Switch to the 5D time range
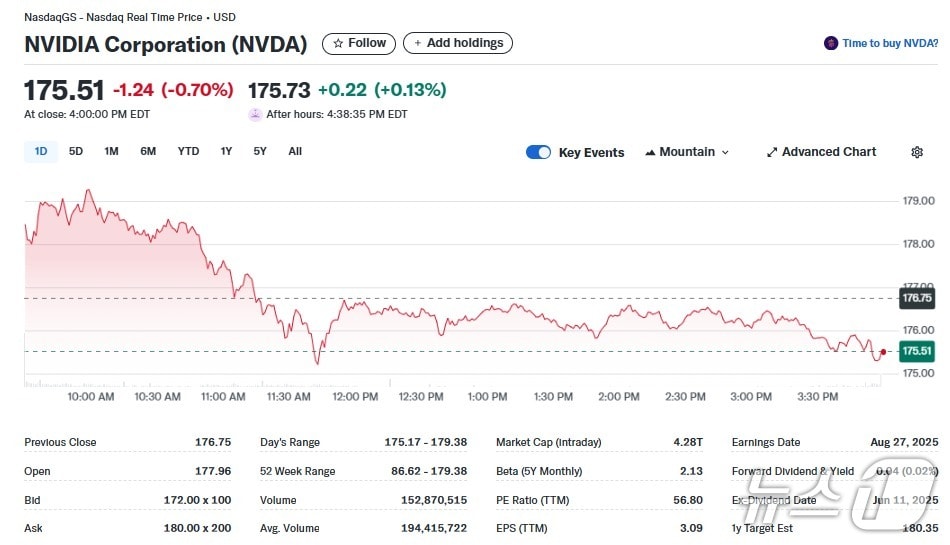 (76, 151)
